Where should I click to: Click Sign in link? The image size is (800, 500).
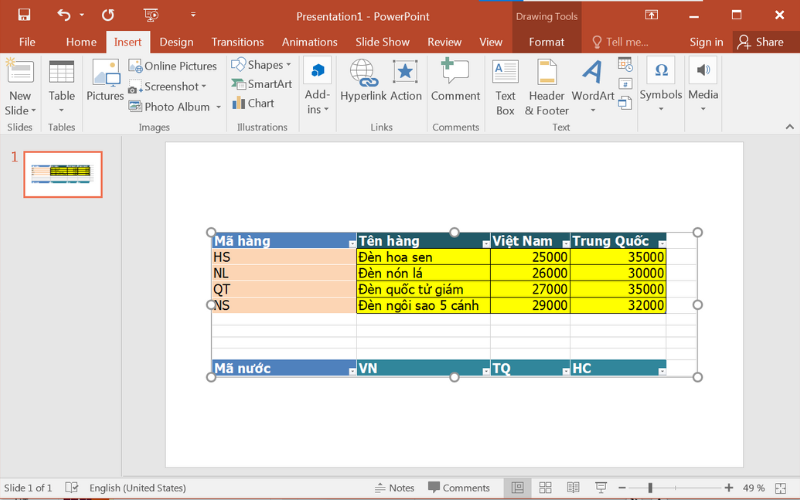706,42
